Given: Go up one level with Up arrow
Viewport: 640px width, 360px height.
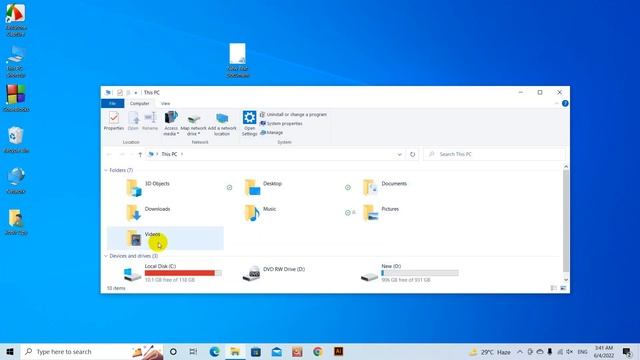Looking at the screenshot, I should 140,154.
